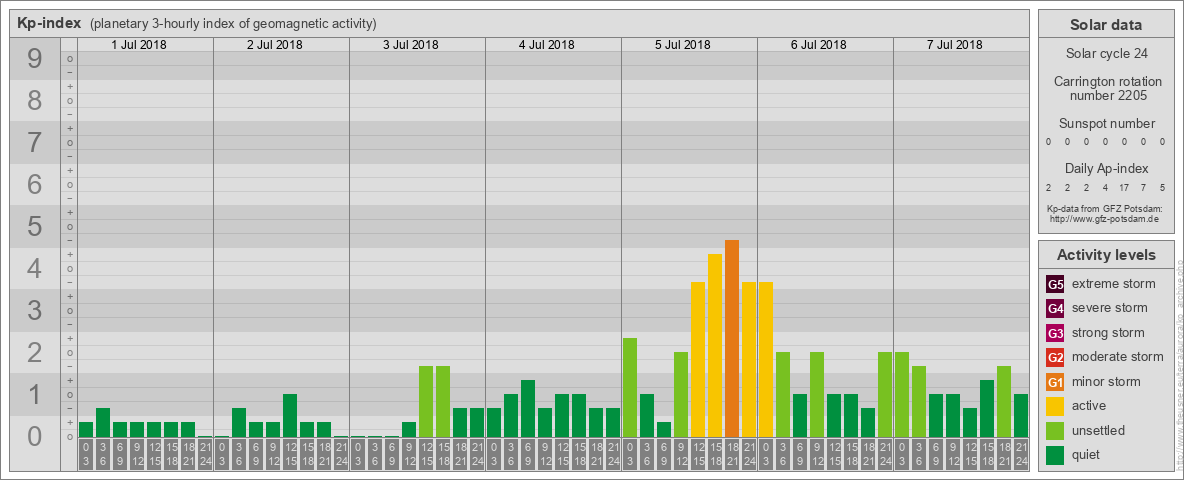The image size is (1184, 480).
Task: Click the light green 7 Jul 18-21 bar
Action: click(1004, 402)
